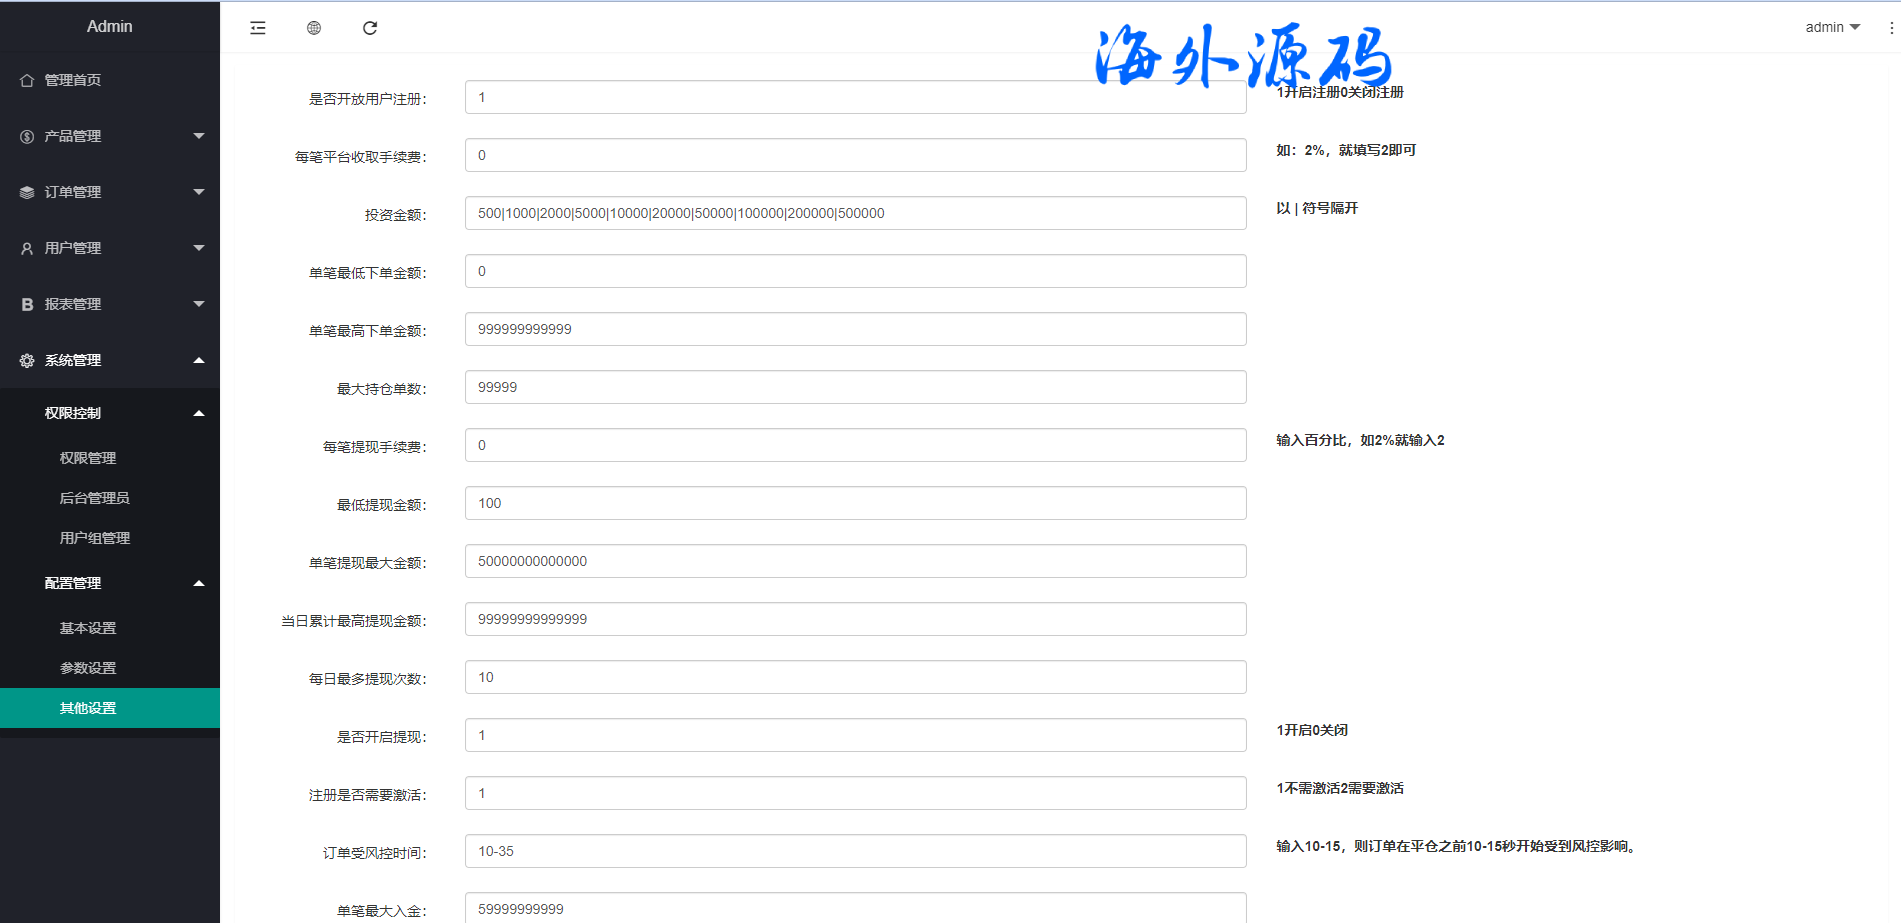
Task: Collapse the sidebar with the menu fold icon
Action: (x=258, y=28)
